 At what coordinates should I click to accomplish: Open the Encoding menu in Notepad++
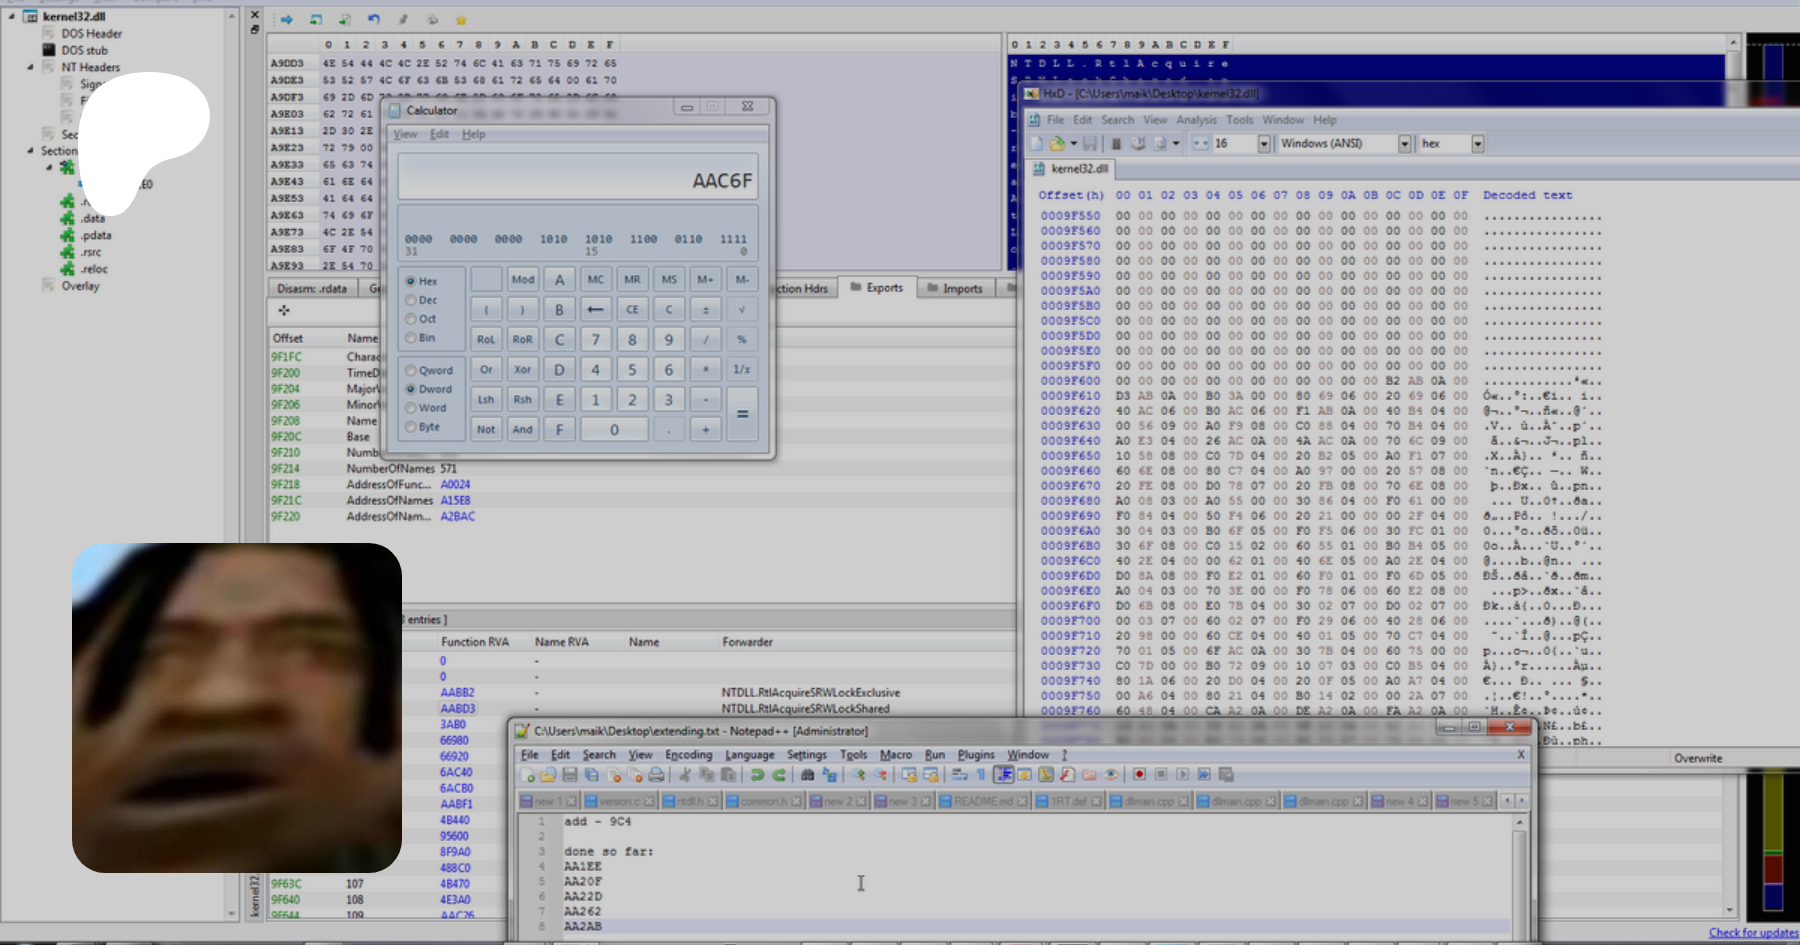[x=688, y=755]
